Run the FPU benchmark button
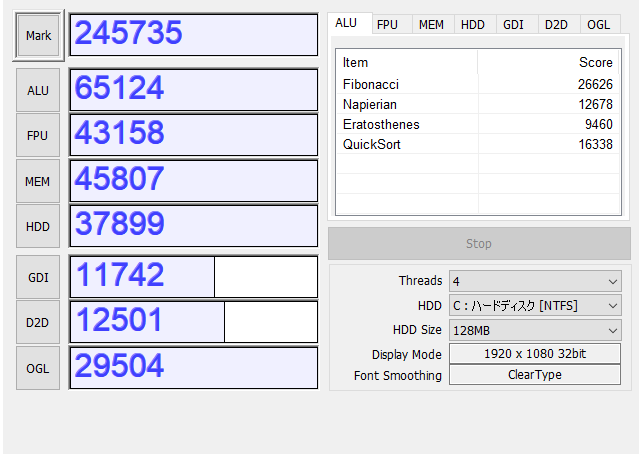Screen dimensions: 639x454 pyautogui.click(x=38, y=135)
